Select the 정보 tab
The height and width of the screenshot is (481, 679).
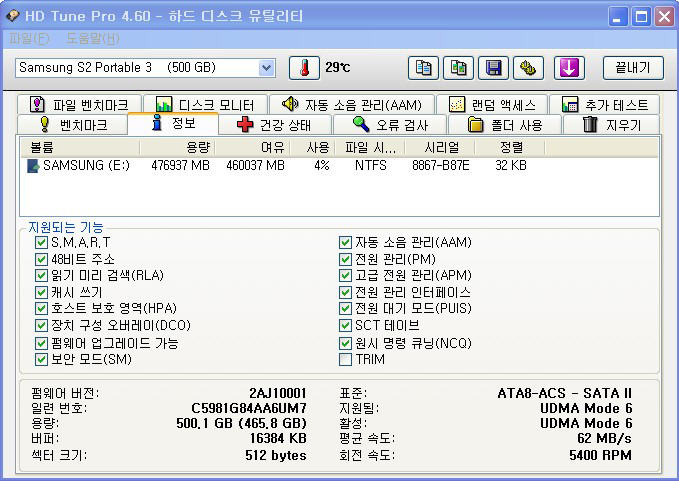(x=173, y=123)
